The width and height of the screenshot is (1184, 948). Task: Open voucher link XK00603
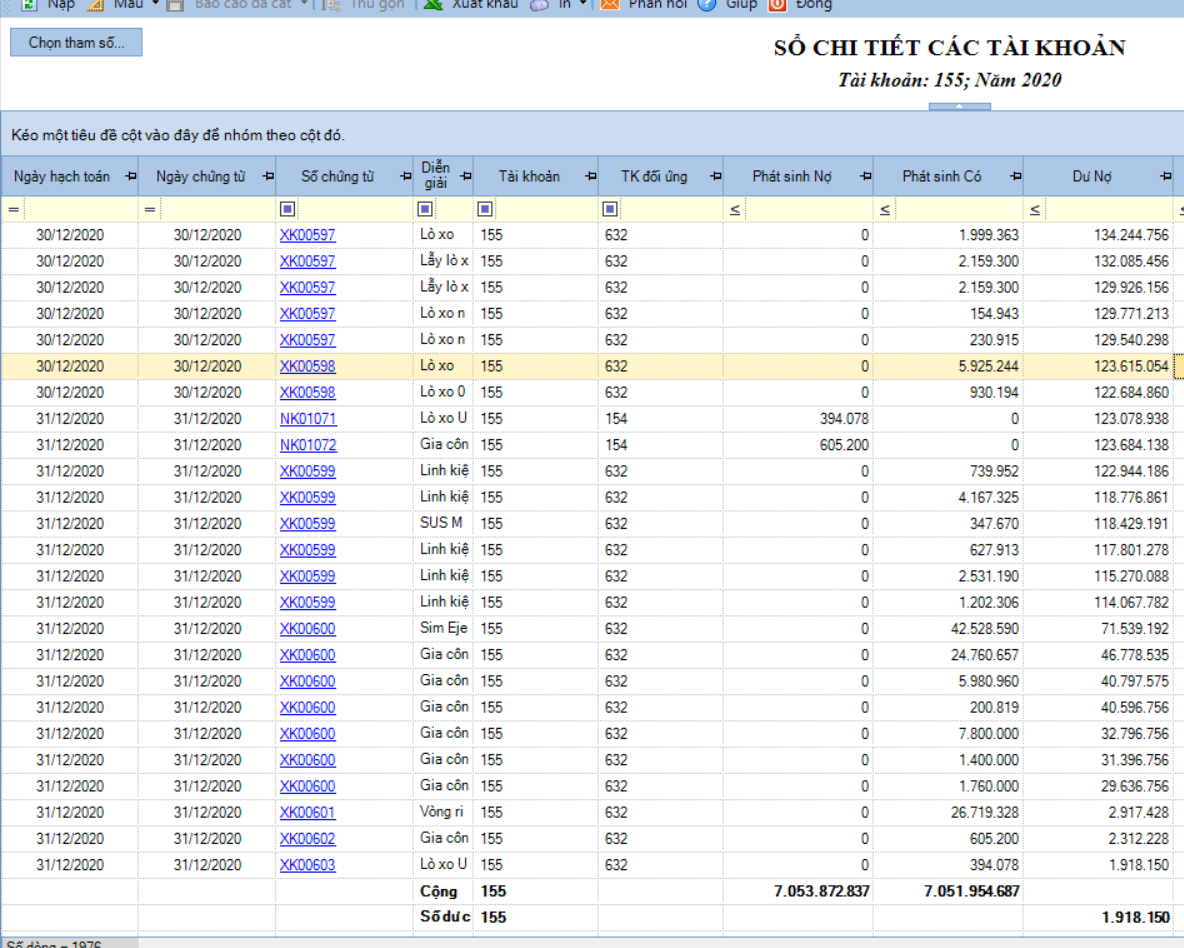pyautogui.click(x=307, y=865)
